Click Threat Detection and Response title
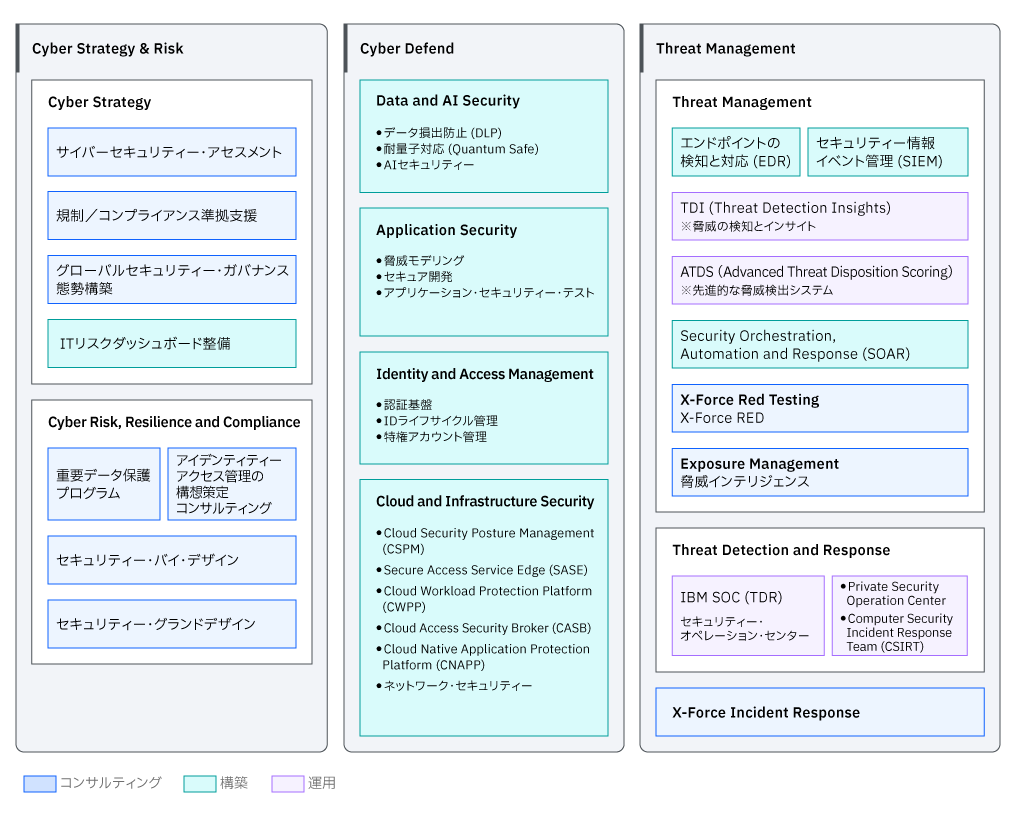 [781, 550]
